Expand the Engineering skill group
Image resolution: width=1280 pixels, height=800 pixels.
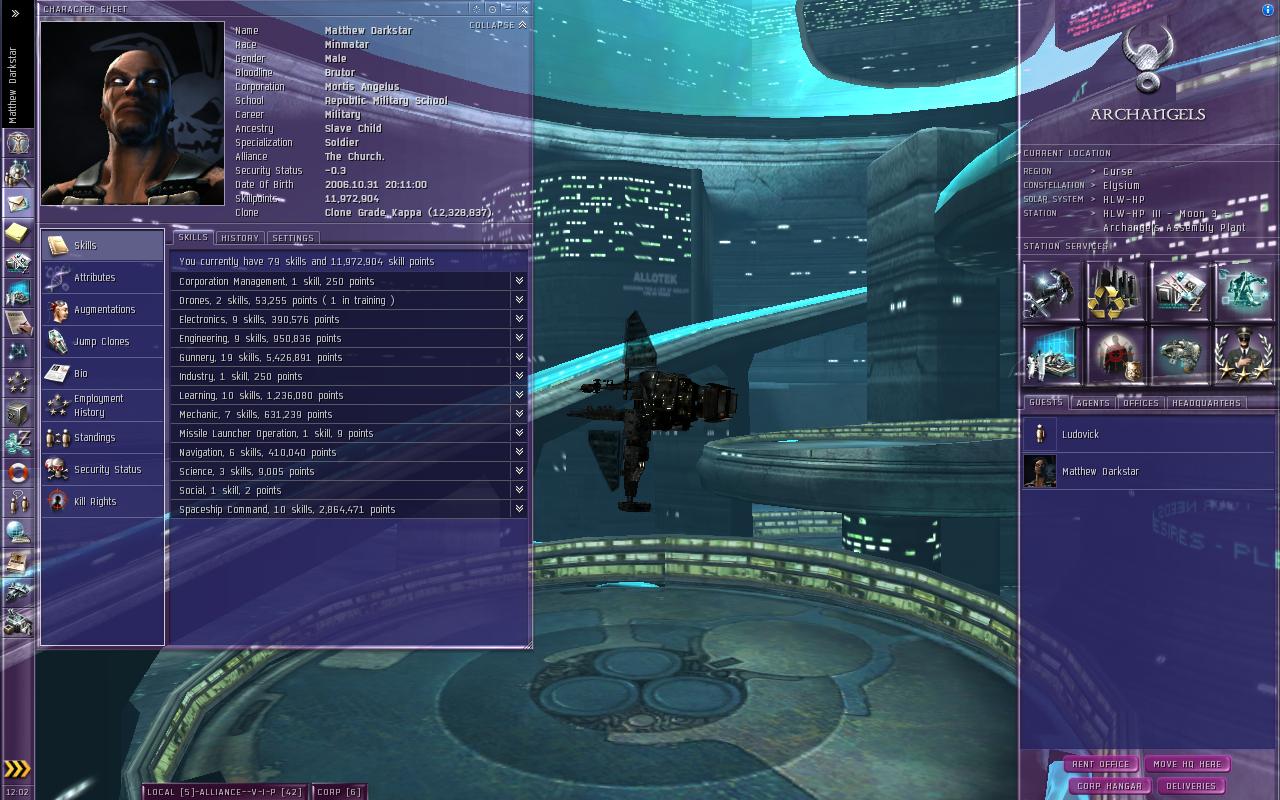tap(519, 338)
